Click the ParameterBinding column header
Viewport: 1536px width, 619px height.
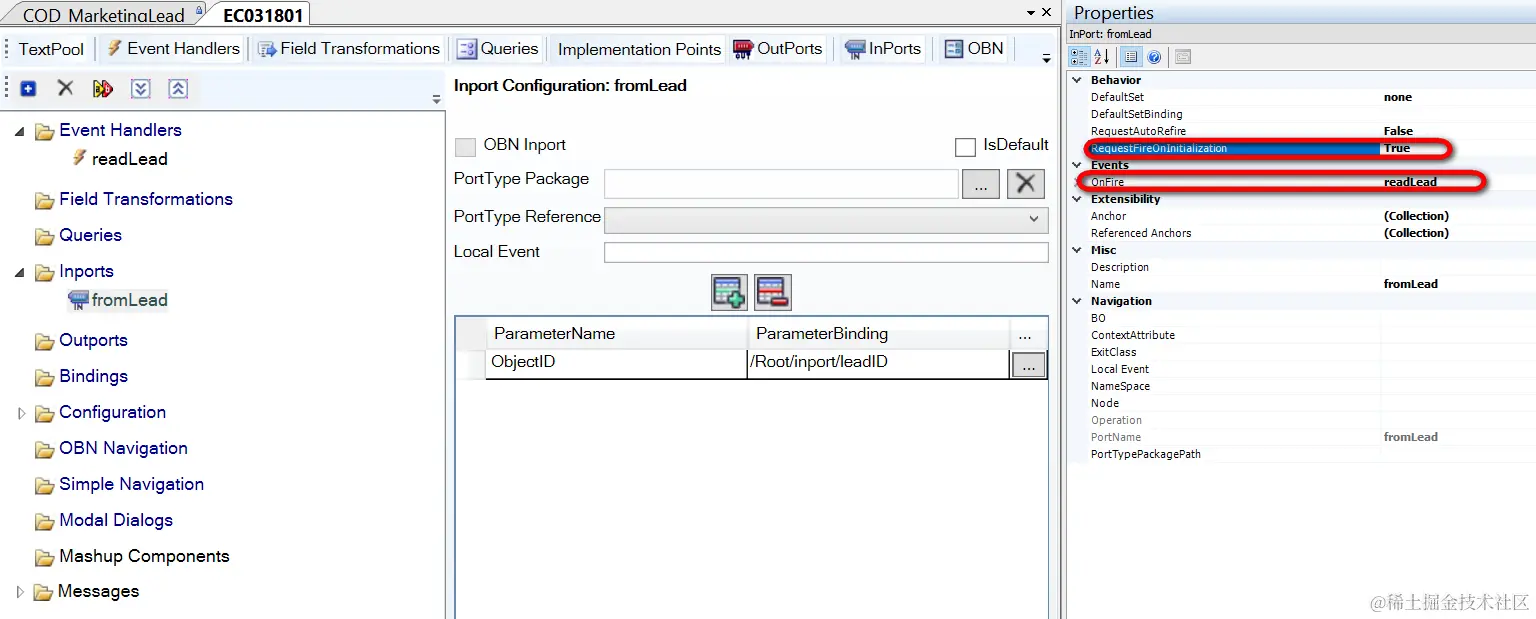point(878,334)
